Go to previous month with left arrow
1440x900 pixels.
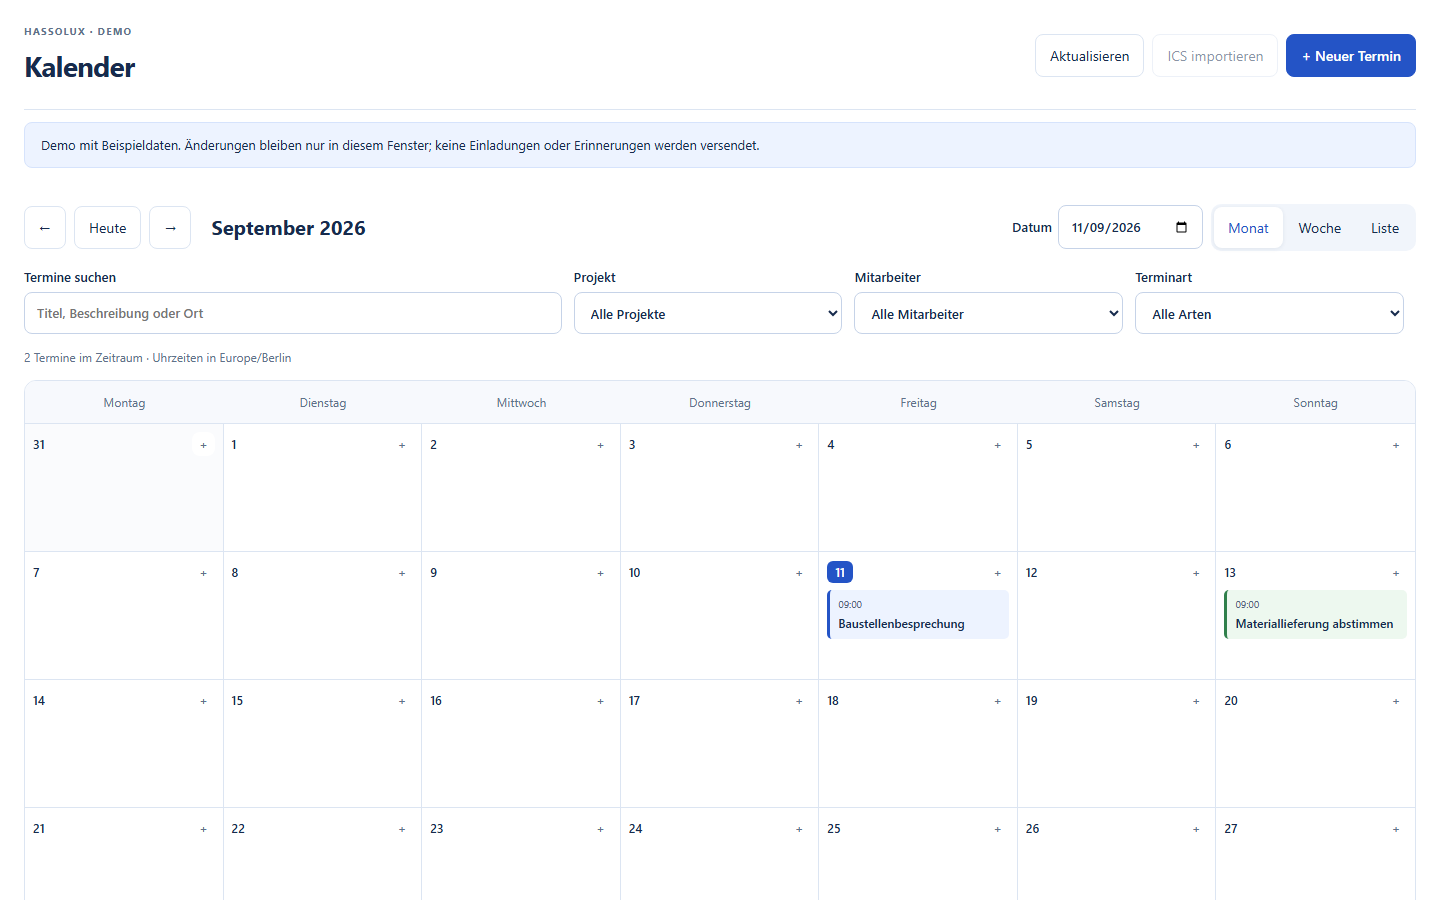[45, 228]
